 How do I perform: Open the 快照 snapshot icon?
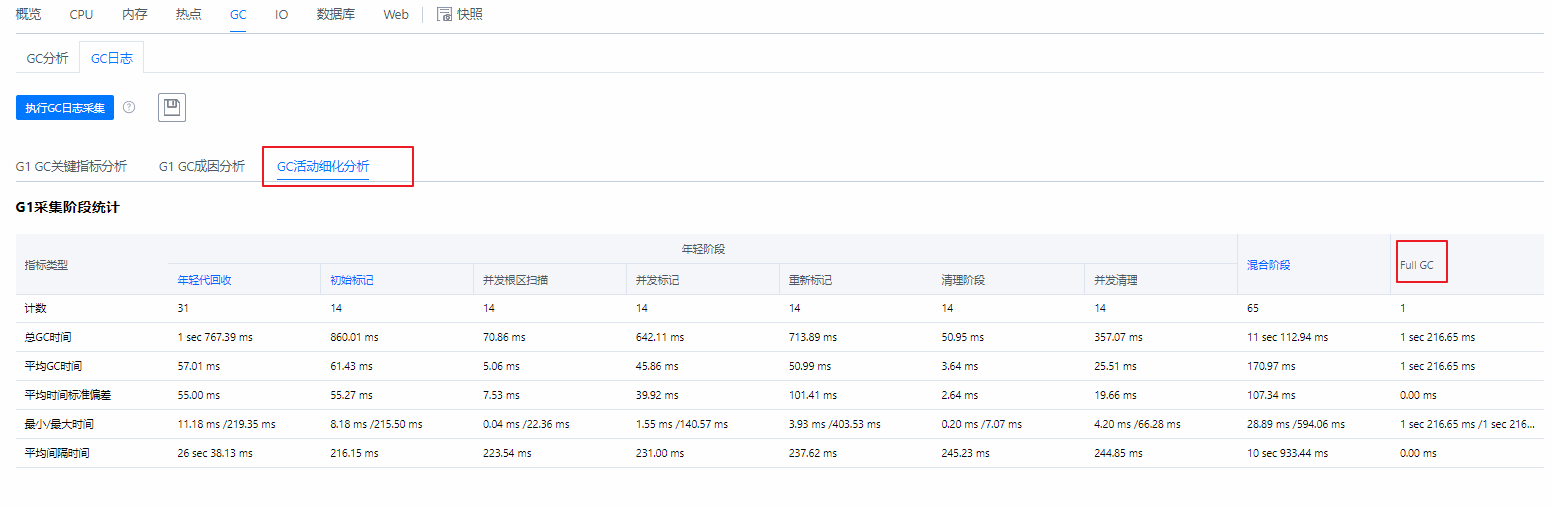pos(445,15)
